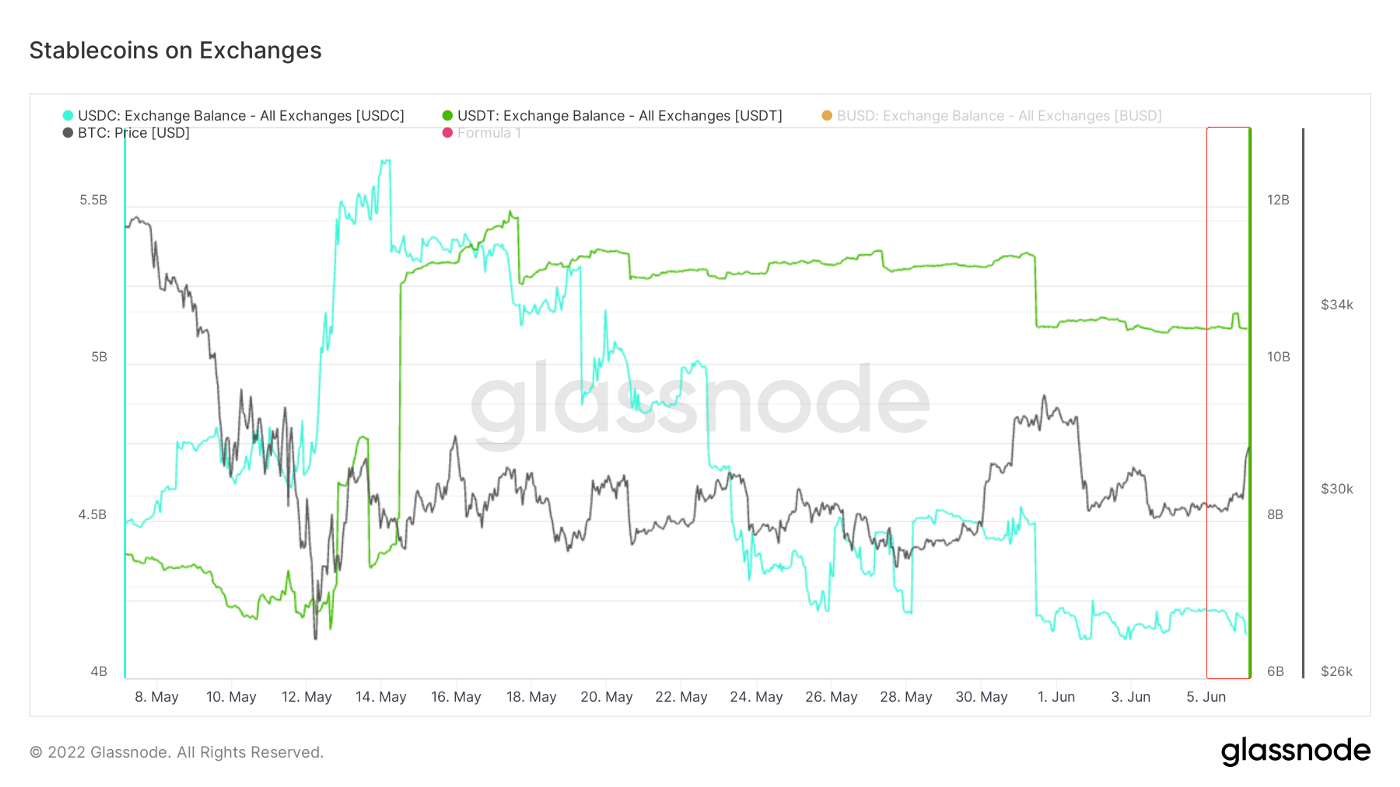Click the pink Formula 1 legend dot

pyautogui.click(x=448, y=133)
